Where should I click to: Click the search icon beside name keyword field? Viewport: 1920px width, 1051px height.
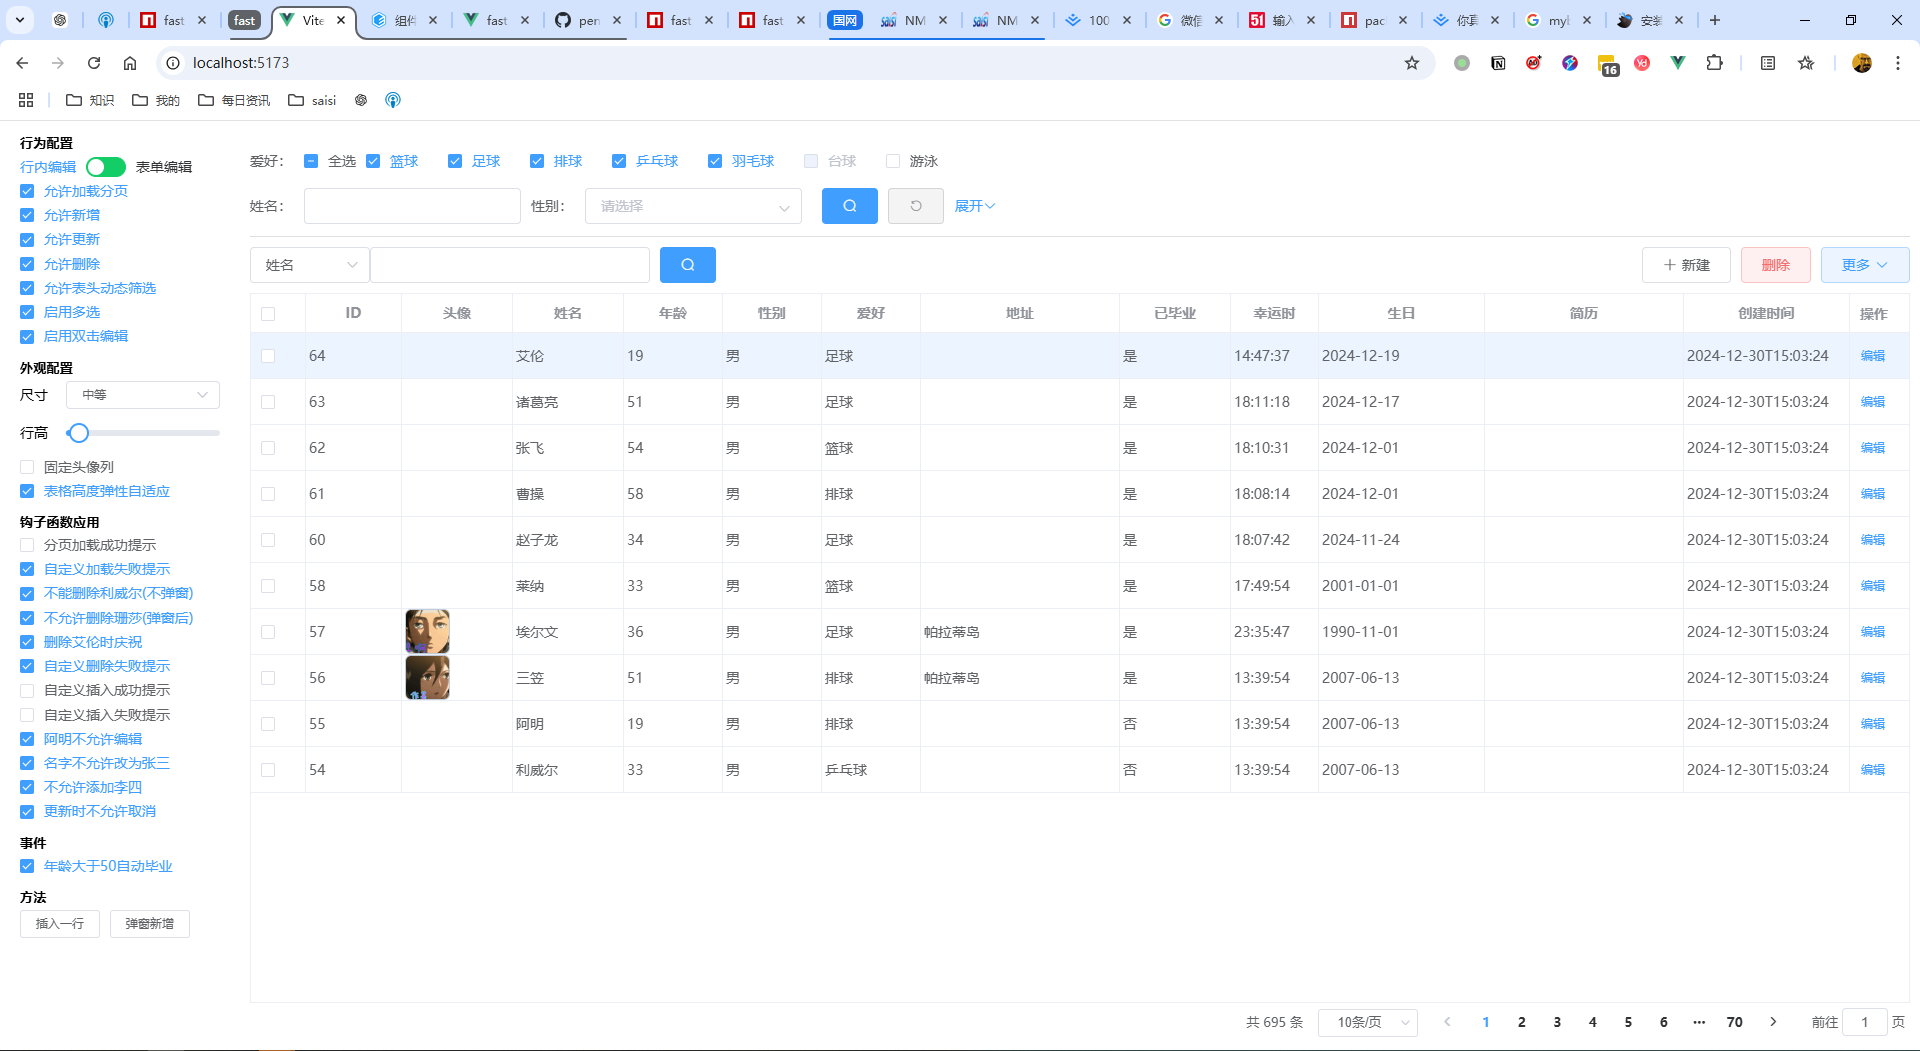pos(687,265)
